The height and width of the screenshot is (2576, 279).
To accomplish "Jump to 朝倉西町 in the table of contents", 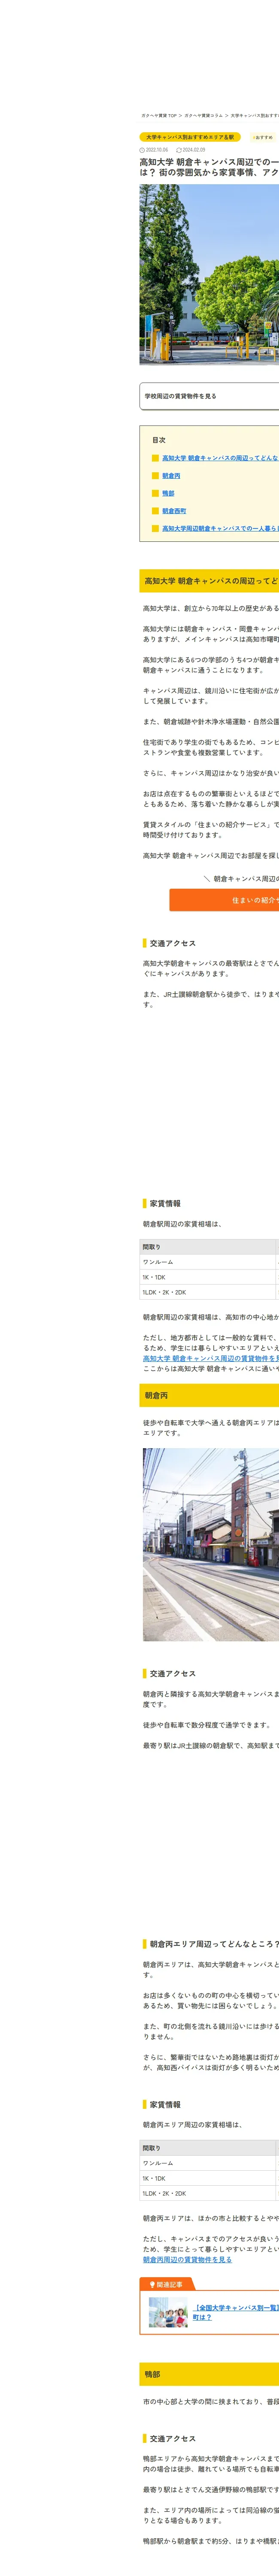I will tap(174, 511).
